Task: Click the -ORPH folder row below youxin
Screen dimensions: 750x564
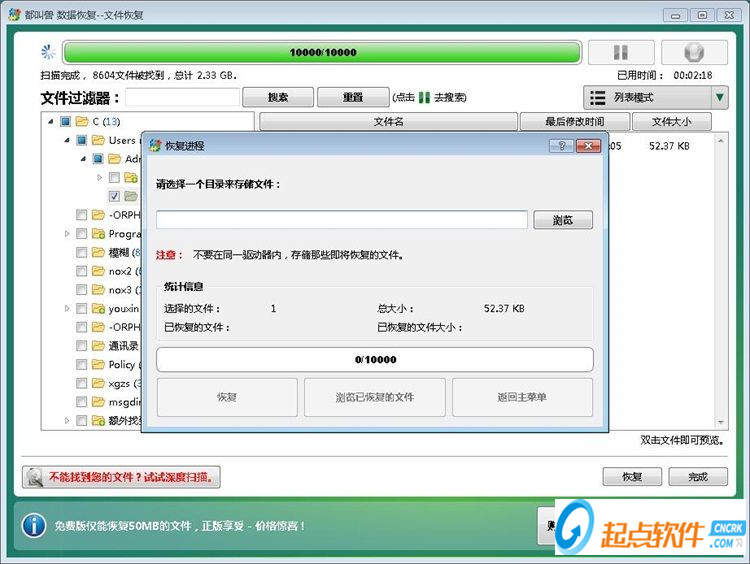Action: point(108,327)
